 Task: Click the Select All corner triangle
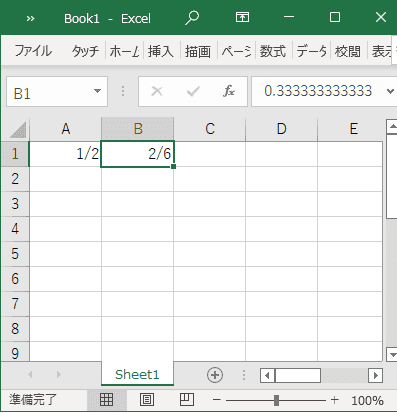pyautogui.click(x=18, y=129)
